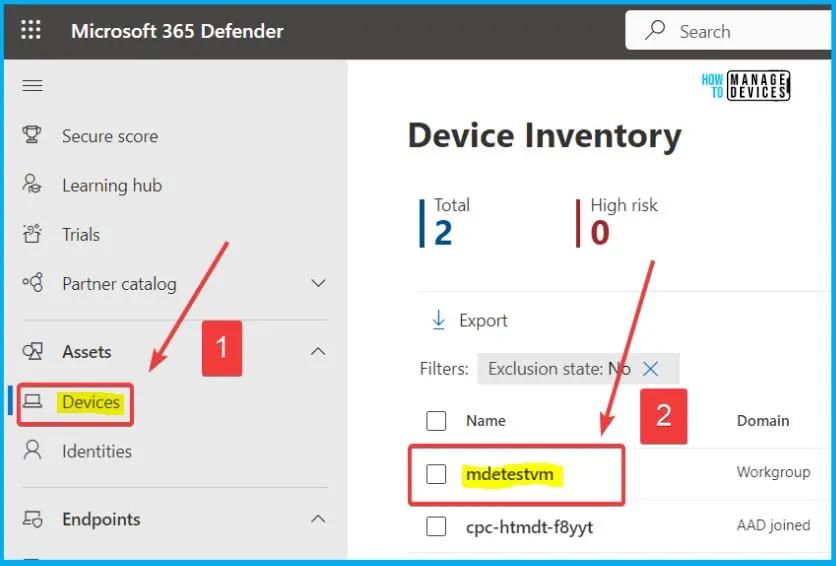The width and height of the screenshot is (836, 566).
Task: Select Partner catalog menu item
Action: pos(119,284)
